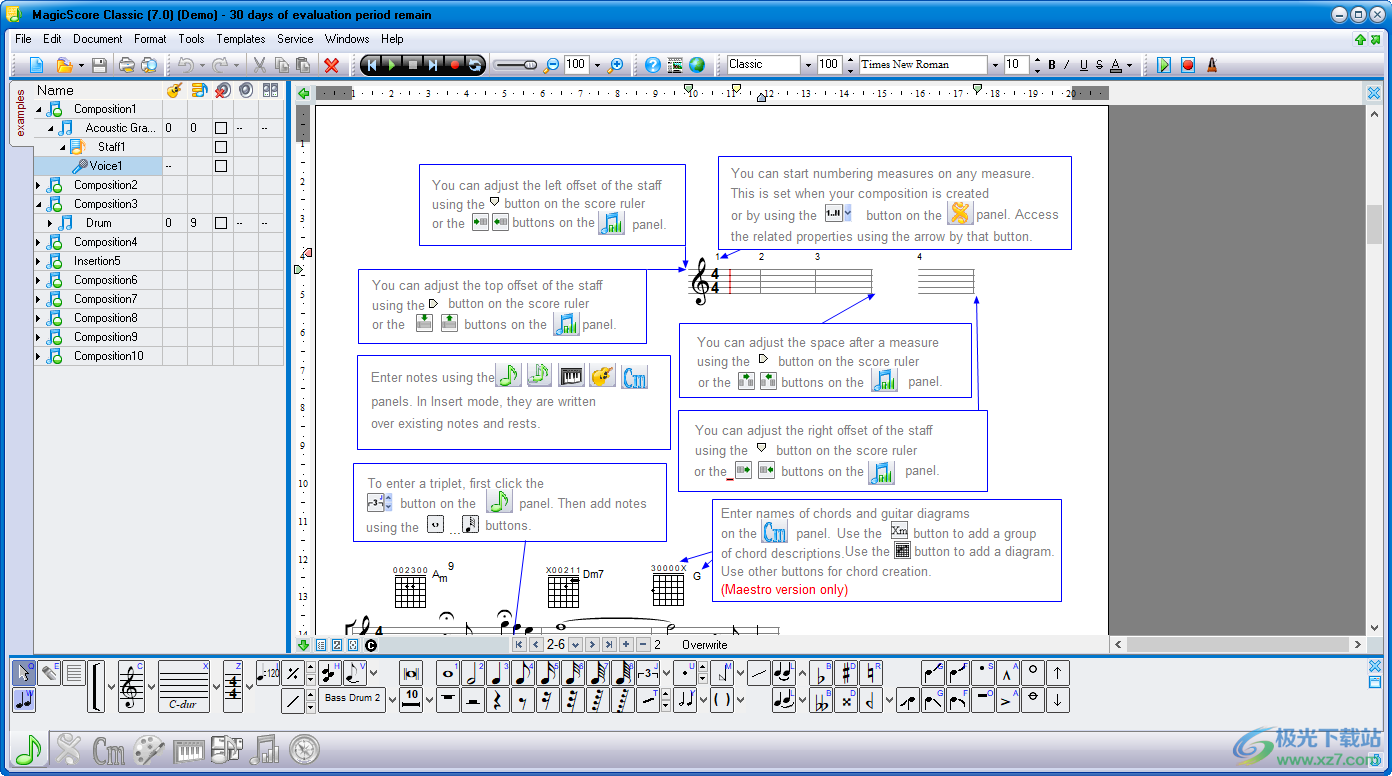The height and width of the screenshot is (776, 1392).
Task: Go to the next page with the navigation arrow
Action: [x=591, y=645]
